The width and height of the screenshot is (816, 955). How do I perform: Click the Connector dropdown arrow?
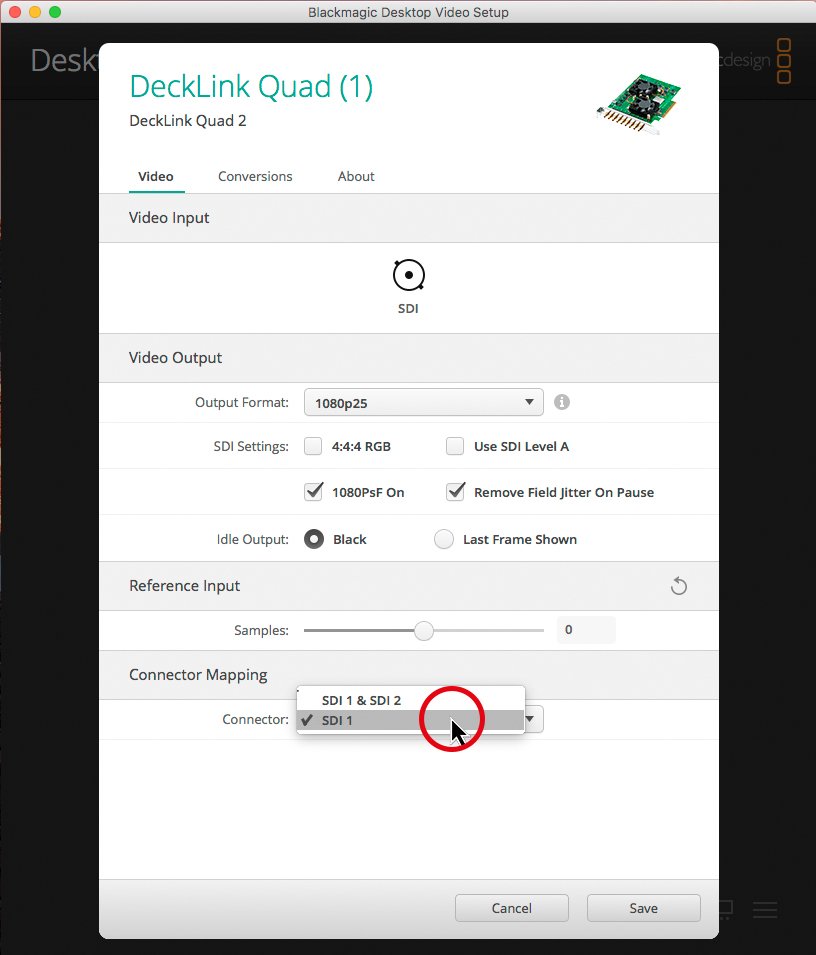[530, 719]
